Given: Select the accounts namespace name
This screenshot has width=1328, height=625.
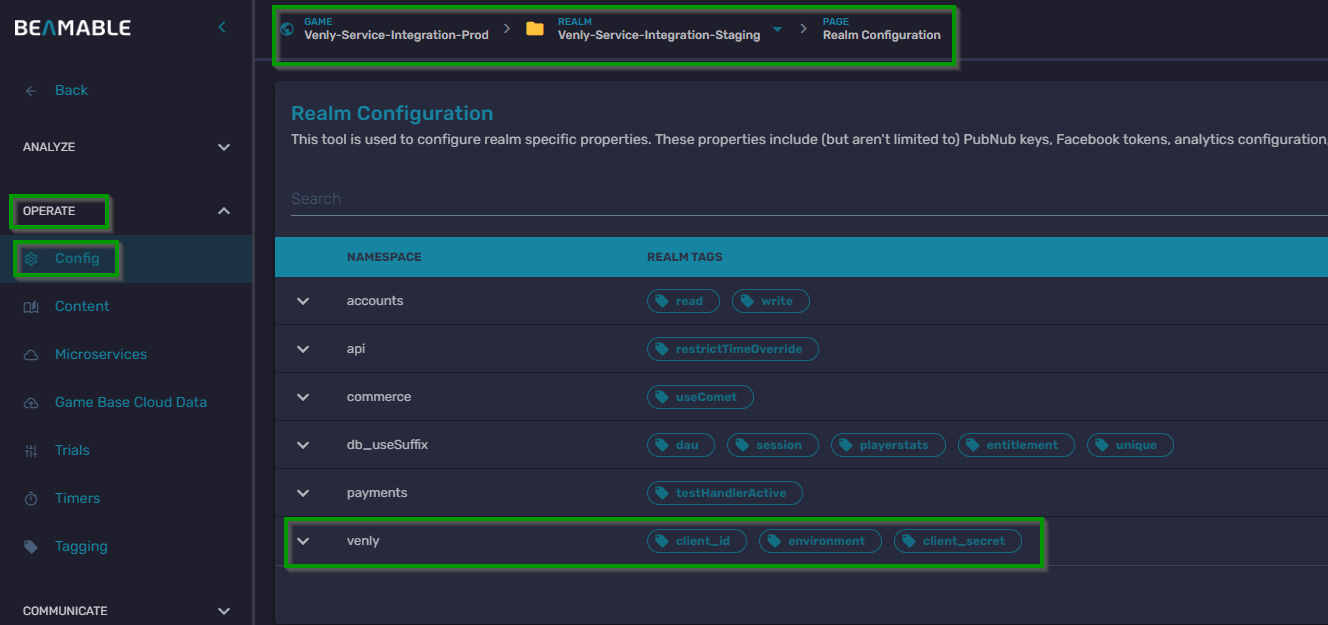Looking at the screenshot, I should coord(375,301).
